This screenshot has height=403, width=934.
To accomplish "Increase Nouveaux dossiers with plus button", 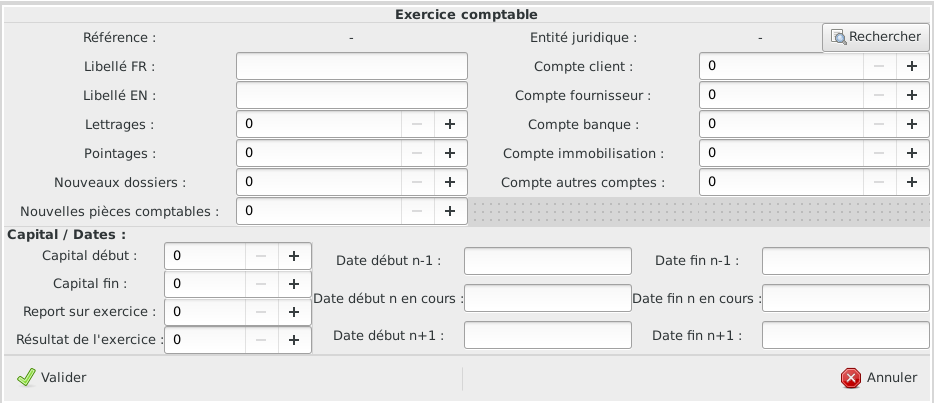I will tap(450, 182).
